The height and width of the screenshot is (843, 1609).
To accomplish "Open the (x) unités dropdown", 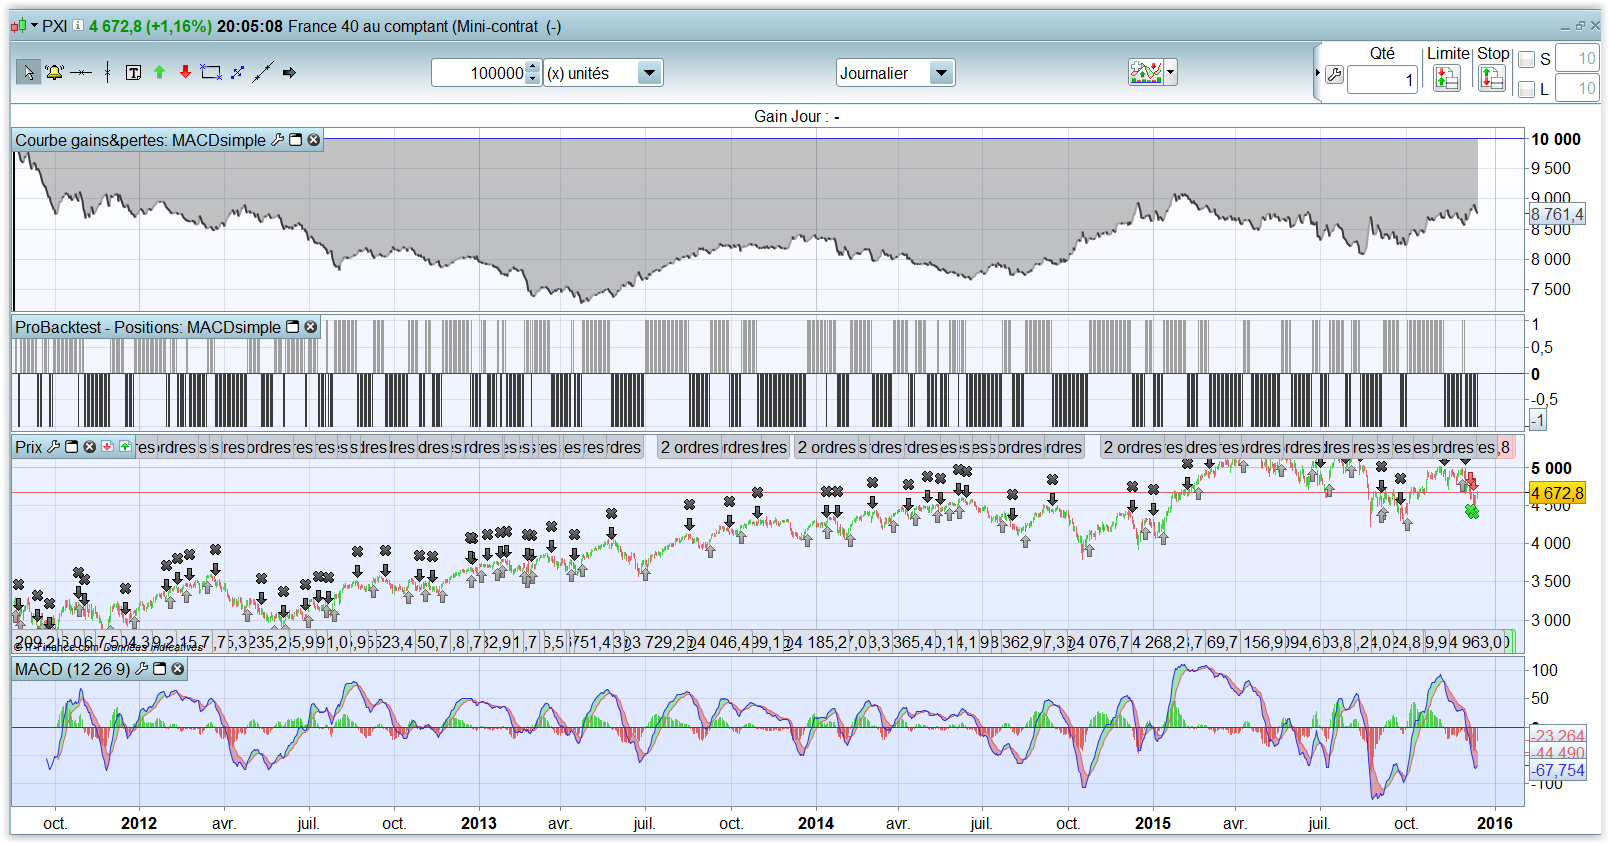I will (x=649, y=73).
